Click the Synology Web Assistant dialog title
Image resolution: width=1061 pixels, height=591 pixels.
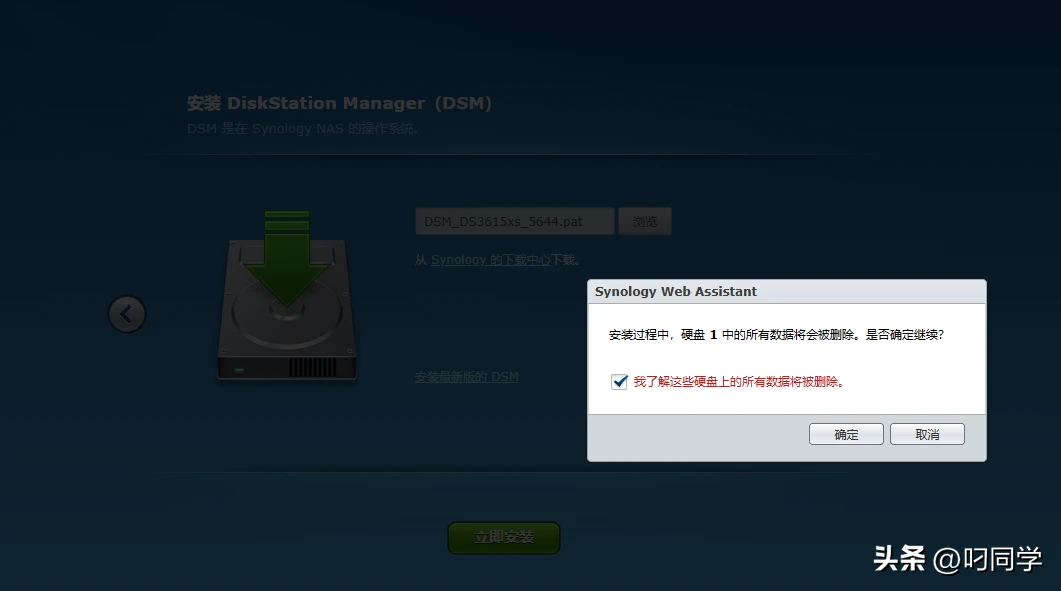(x=675, y=292)
